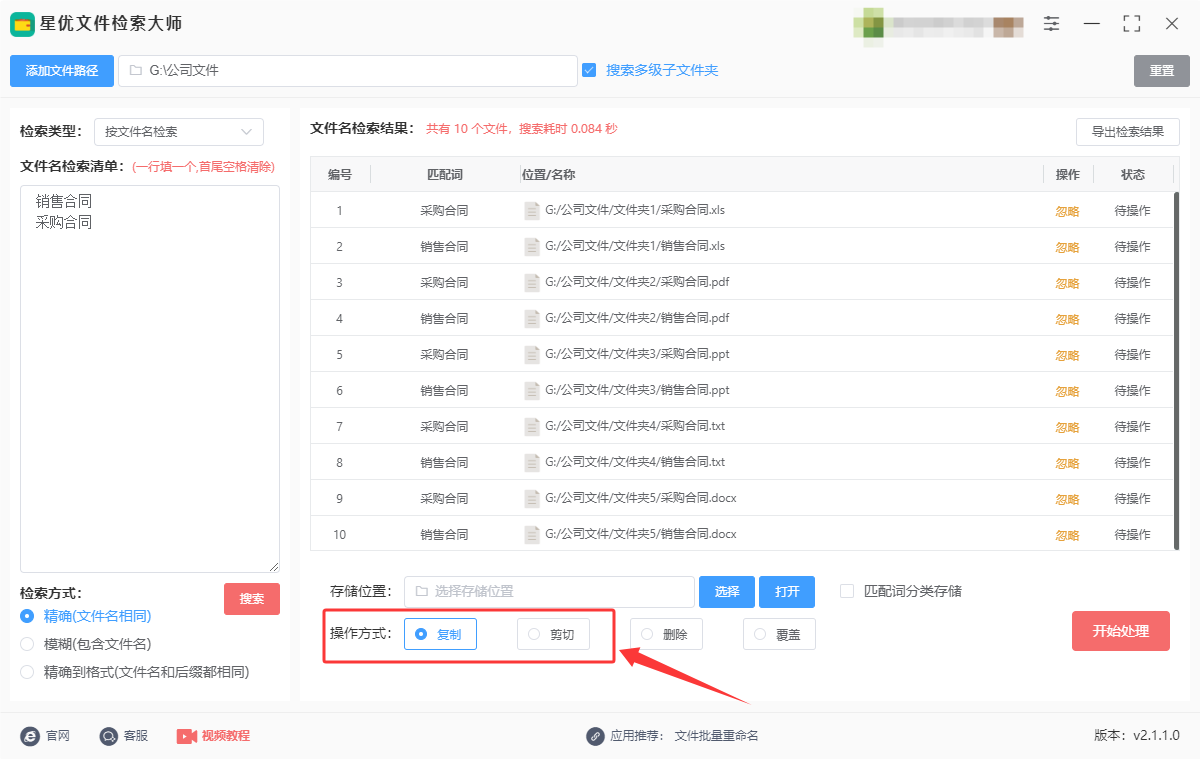1200x760 pixels.
Task: Click 采购合同 match word in row 7
Action: (444, 427)
